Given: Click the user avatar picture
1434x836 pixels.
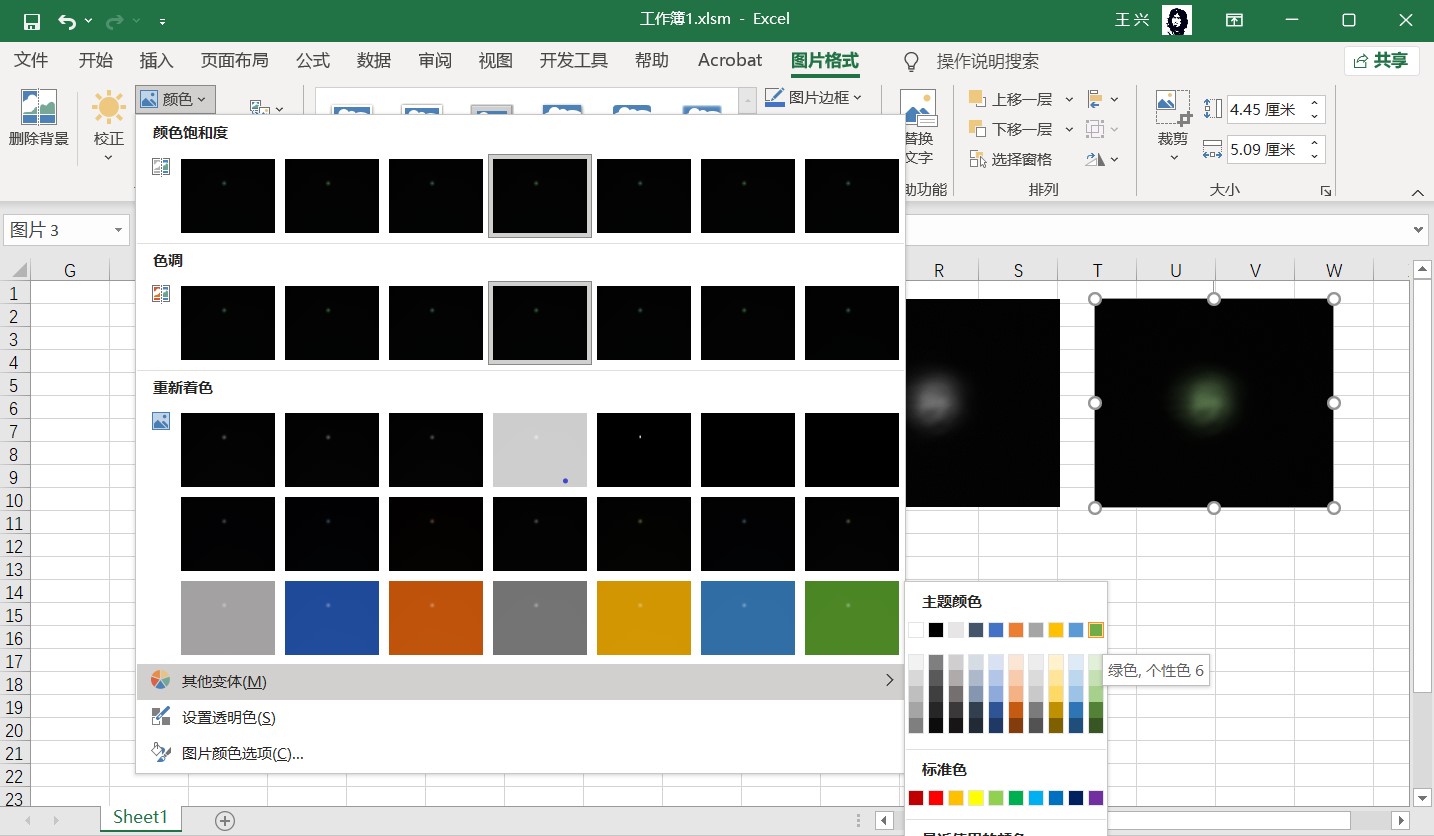Looking at the screenshot, I should 1177,20.
